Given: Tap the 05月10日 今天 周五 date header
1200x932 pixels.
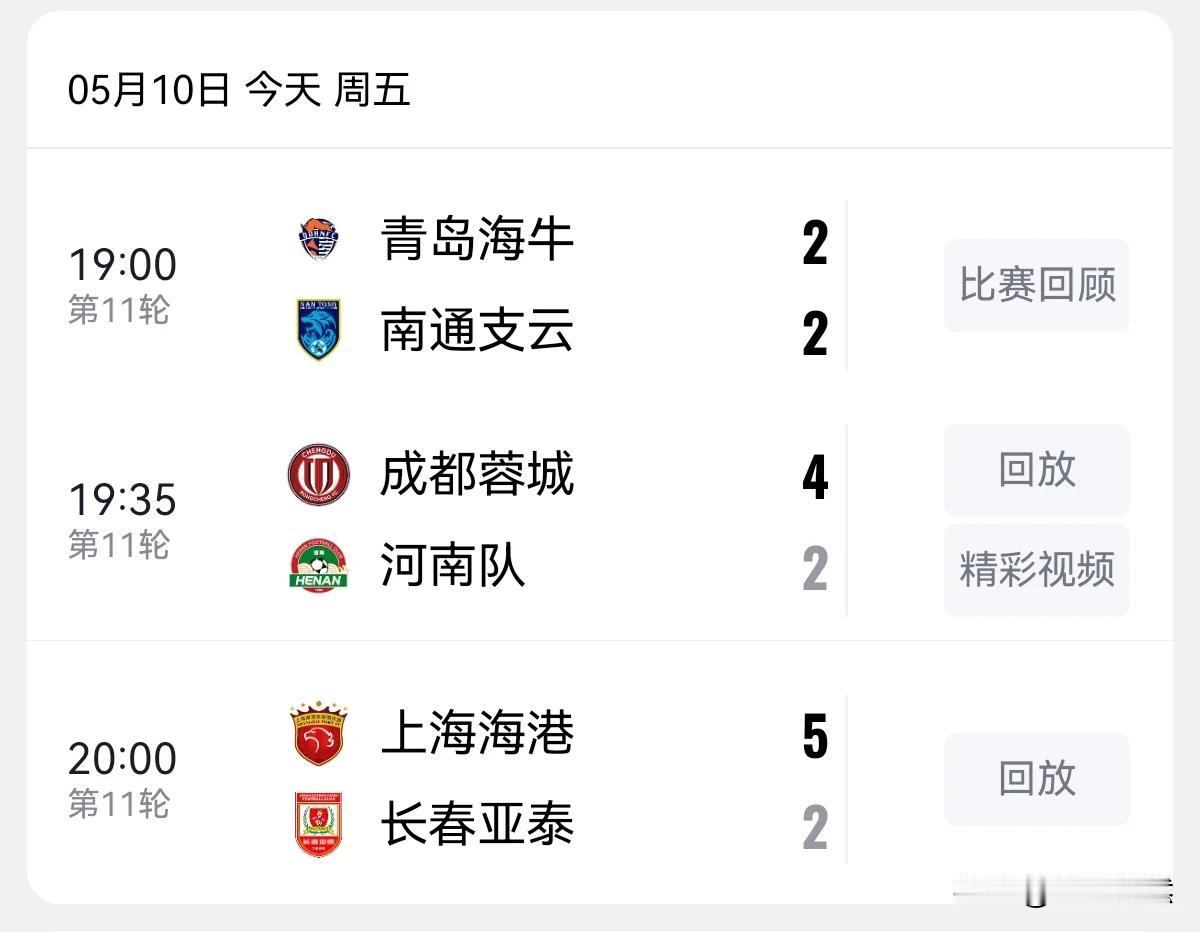Looking at the screenshot, I should [239, 91].
